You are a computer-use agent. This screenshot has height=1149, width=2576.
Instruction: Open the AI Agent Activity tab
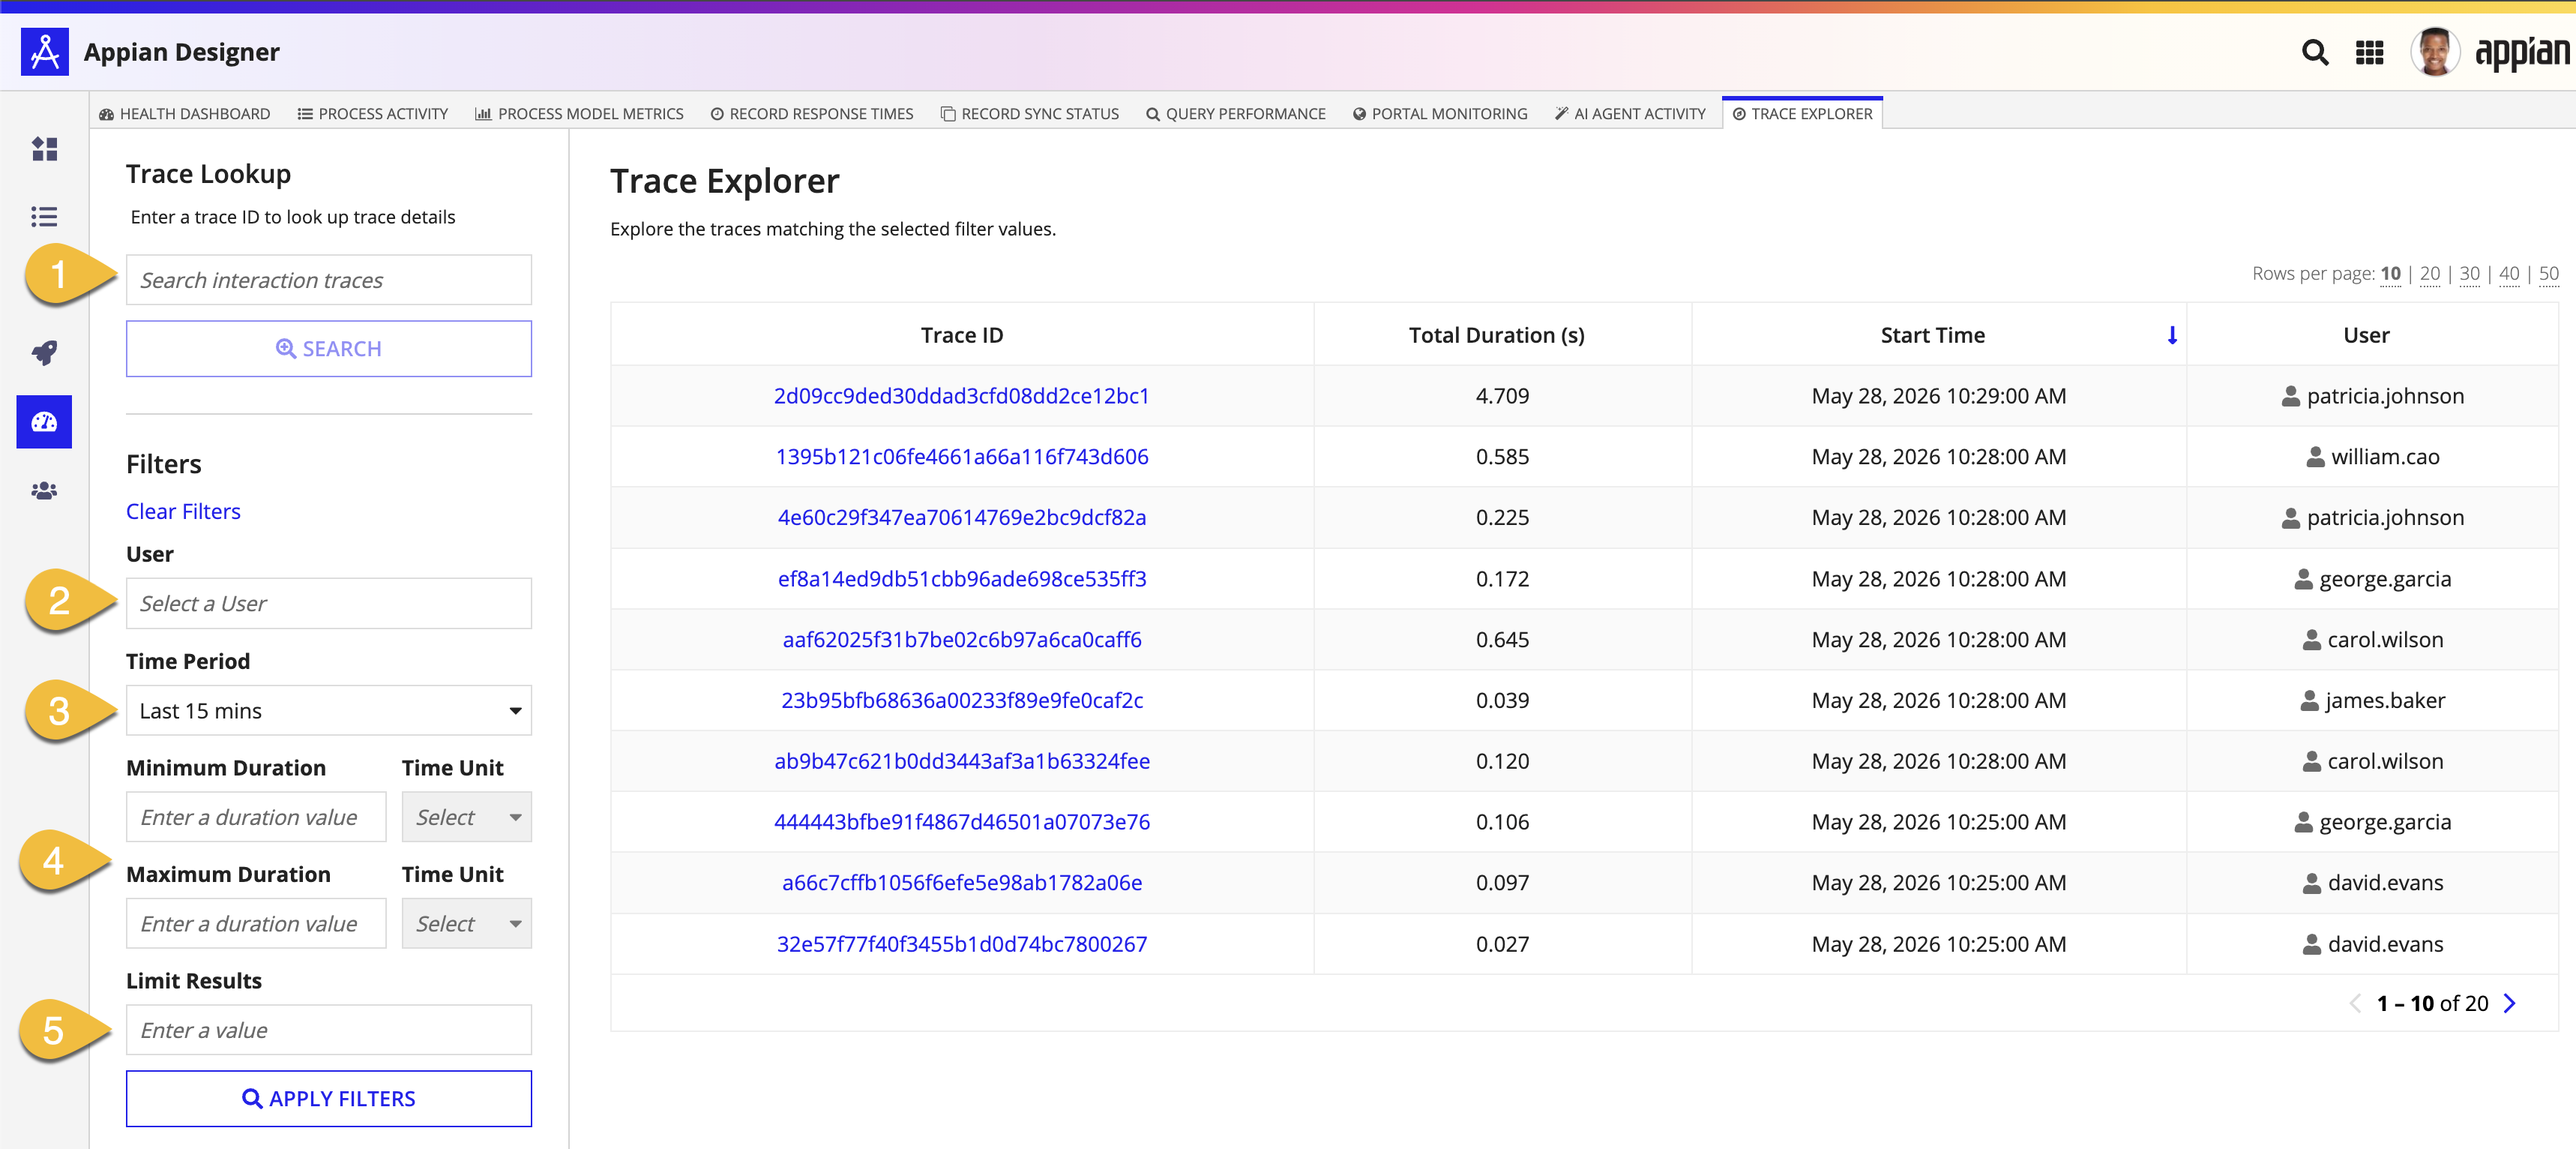[1631, 114]
